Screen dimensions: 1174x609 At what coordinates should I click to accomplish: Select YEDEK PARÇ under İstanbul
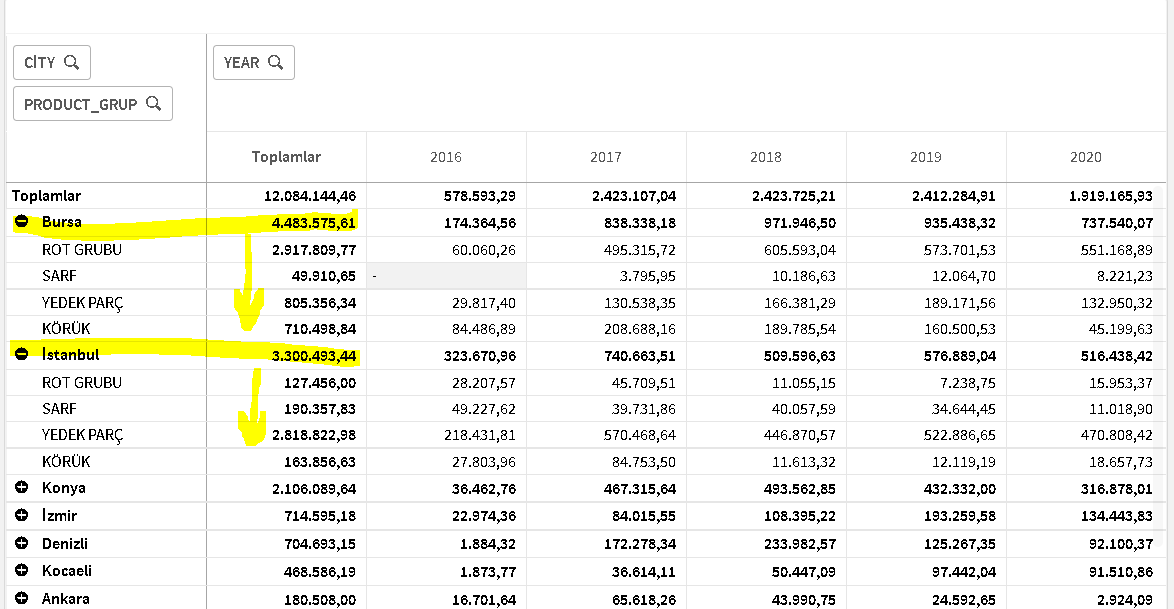point(83,435)
